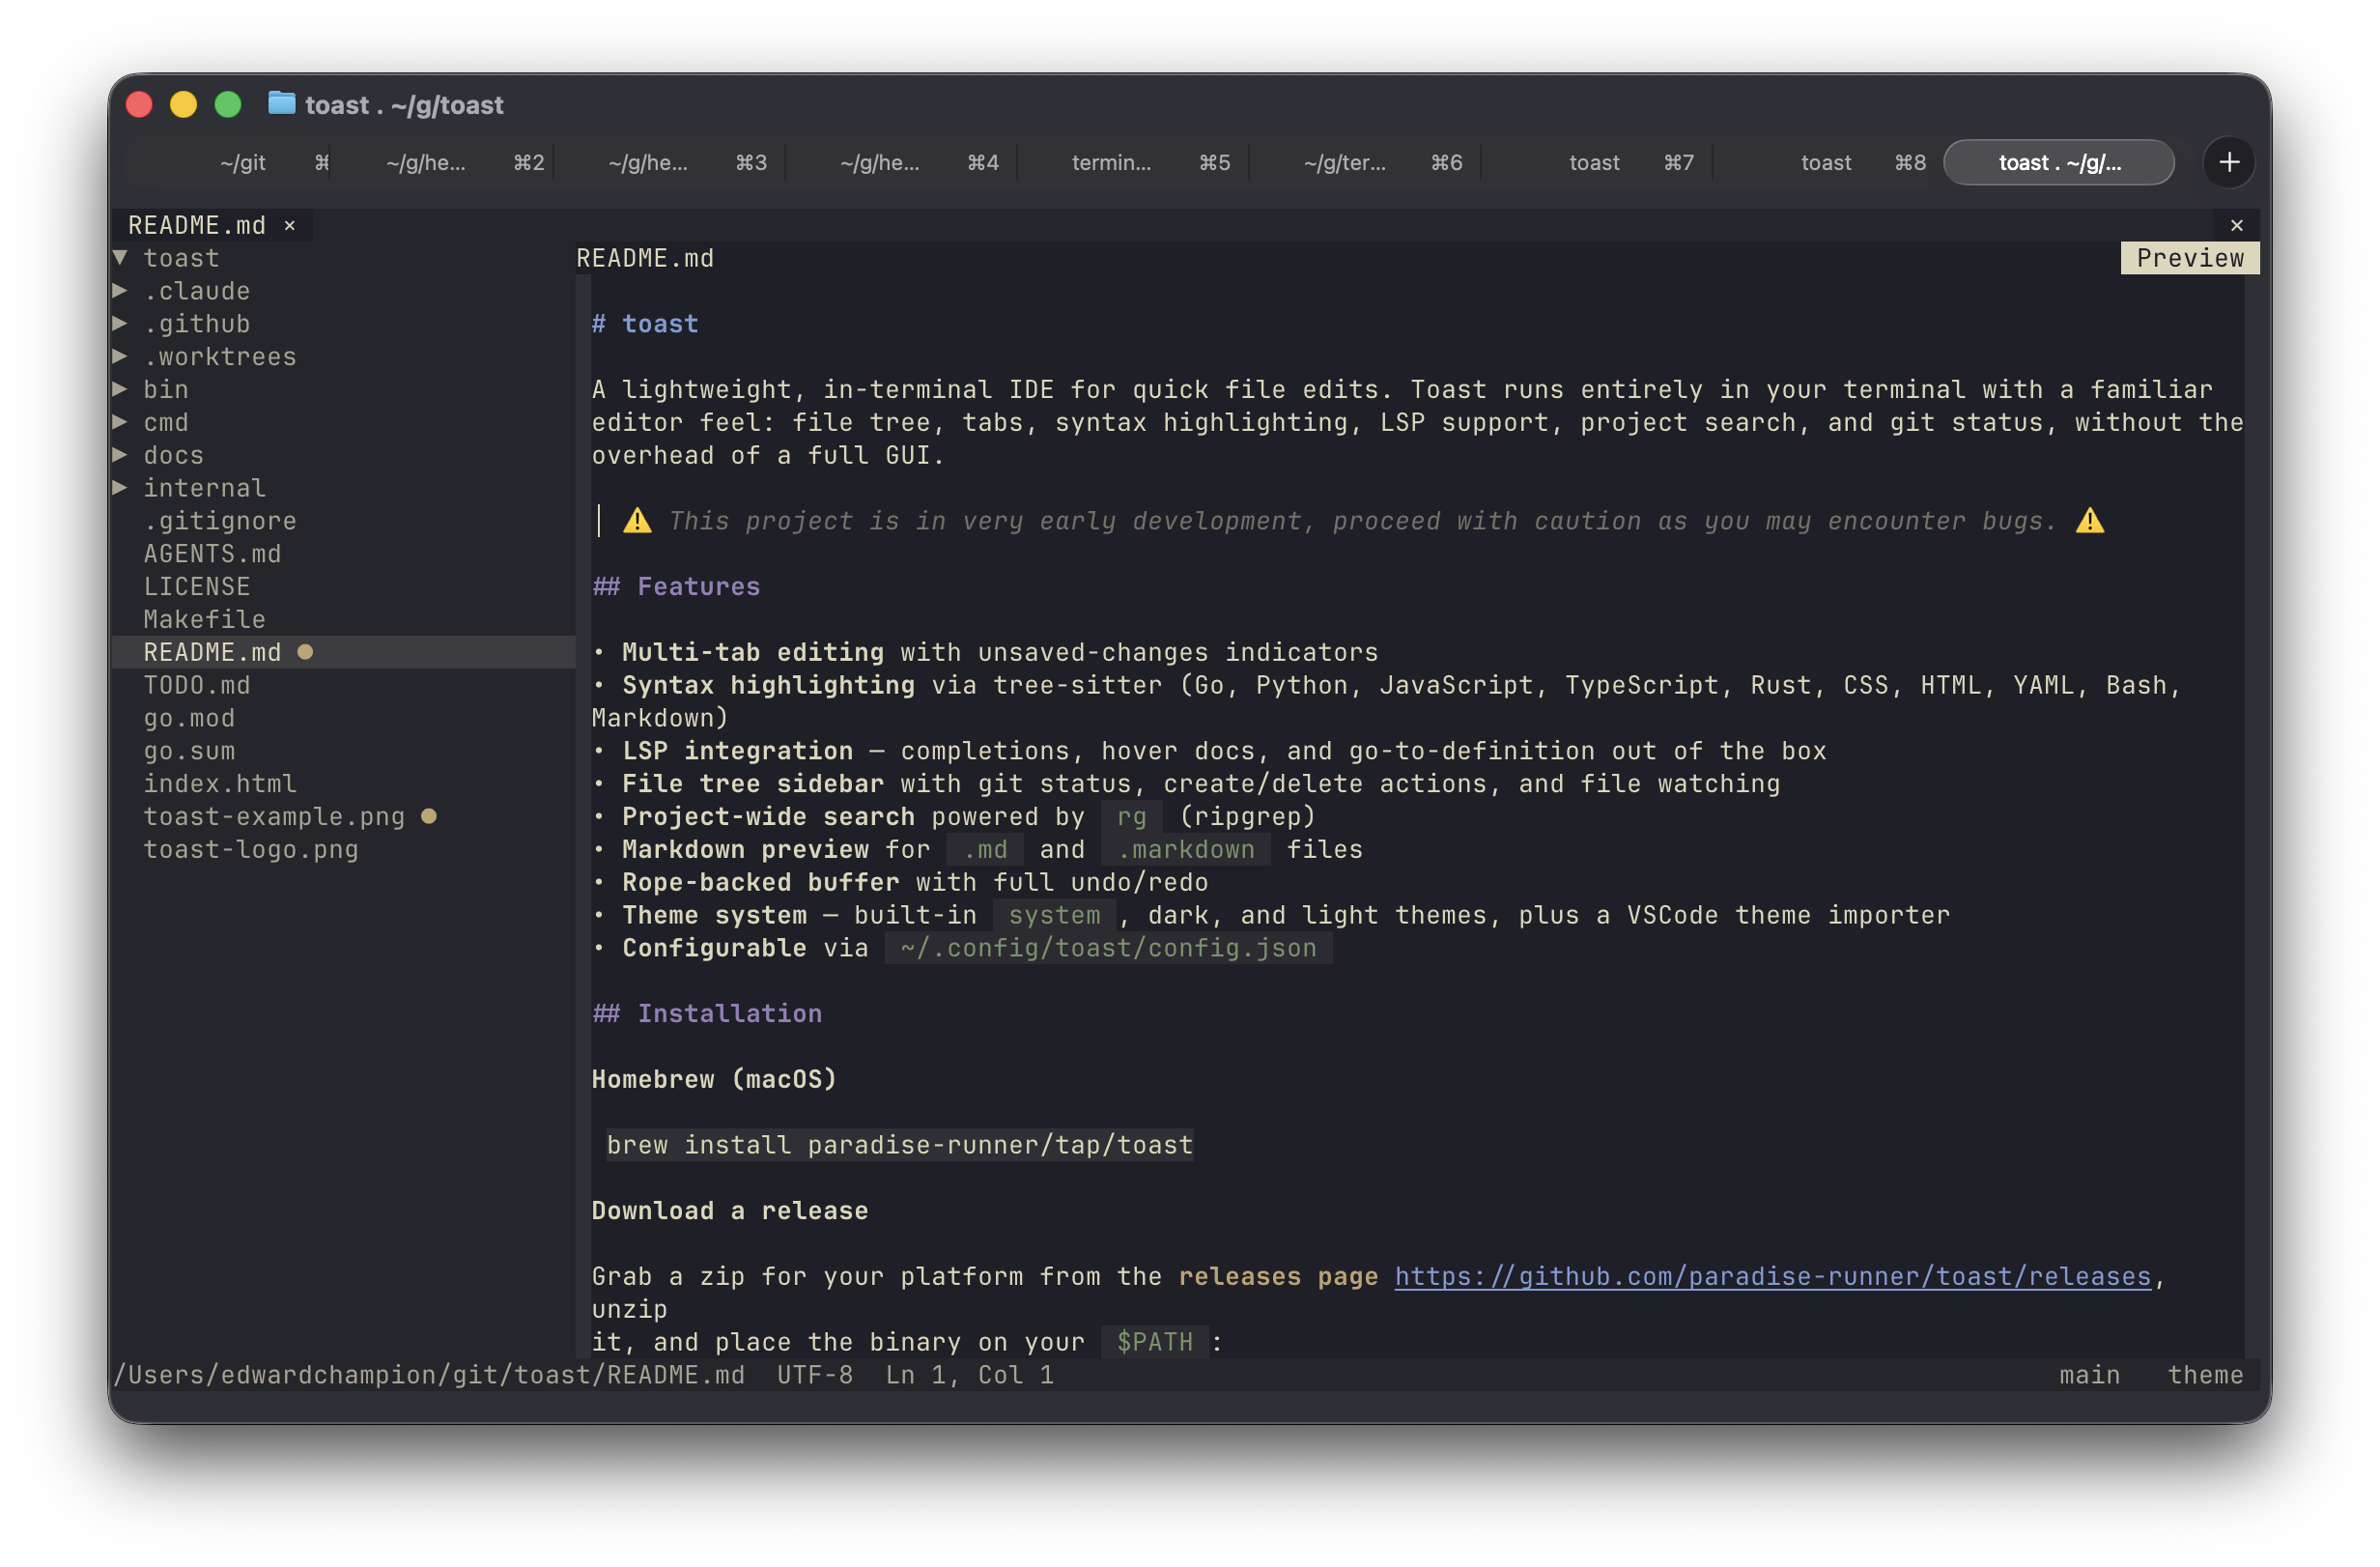The width and height of the screenshot is (2380, 1567).
Task: Click the file path in the status bar
Action: point(429,1376)
